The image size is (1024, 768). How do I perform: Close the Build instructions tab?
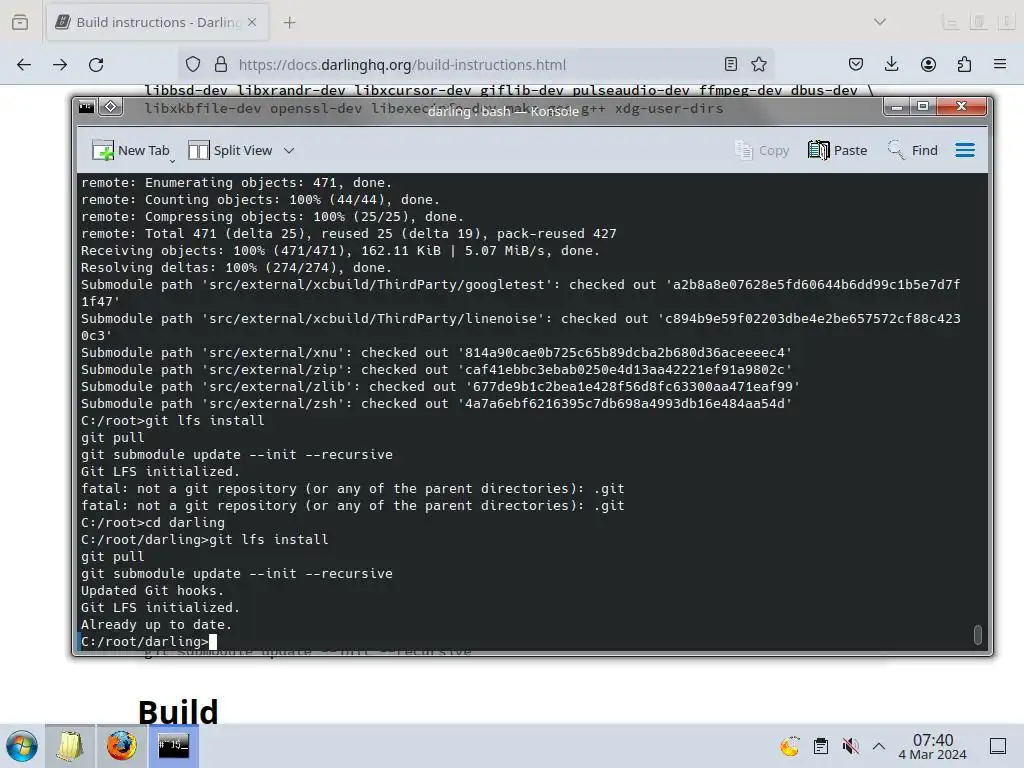[252, 22]
